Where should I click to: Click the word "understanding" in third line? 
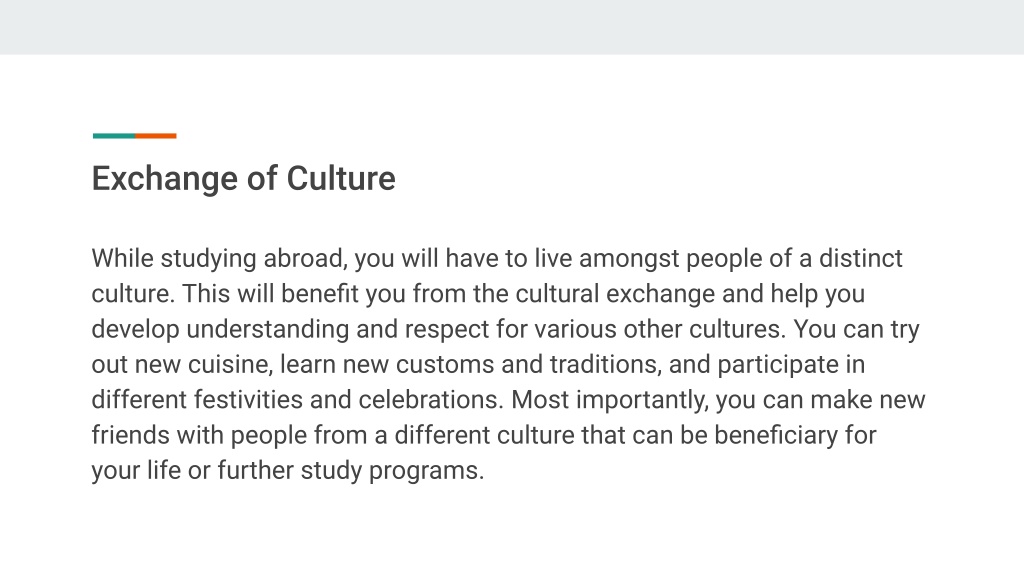click(268, 329)
